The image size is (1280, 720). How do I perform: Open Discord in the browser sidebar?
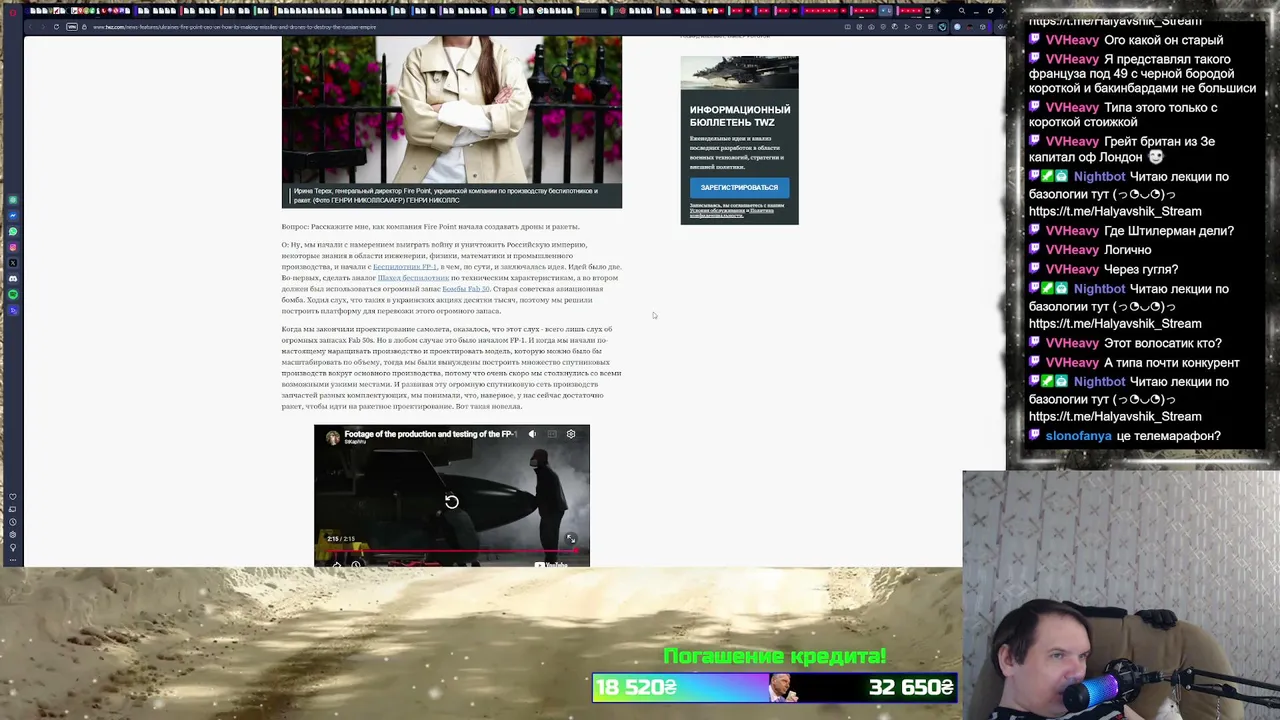(13, 279)
